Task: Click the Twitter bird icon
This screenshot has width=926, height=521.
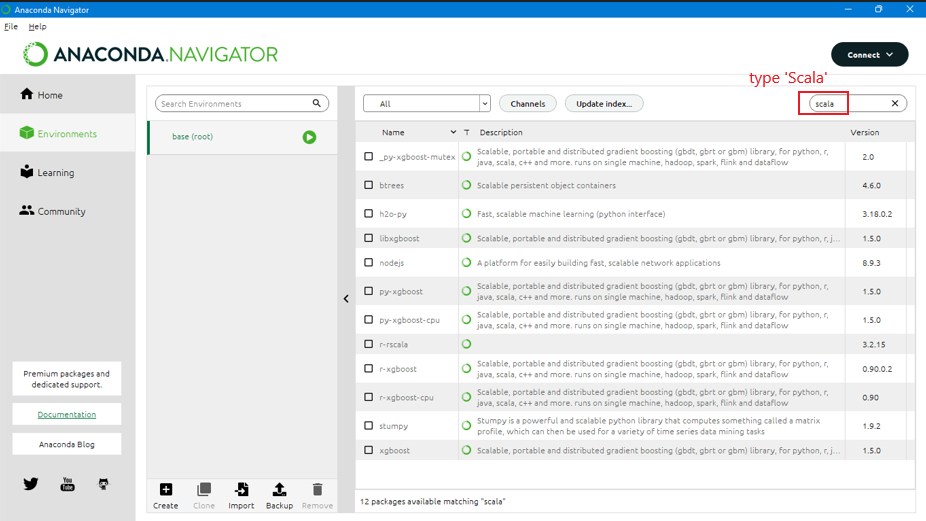Action: coord(31,484)
